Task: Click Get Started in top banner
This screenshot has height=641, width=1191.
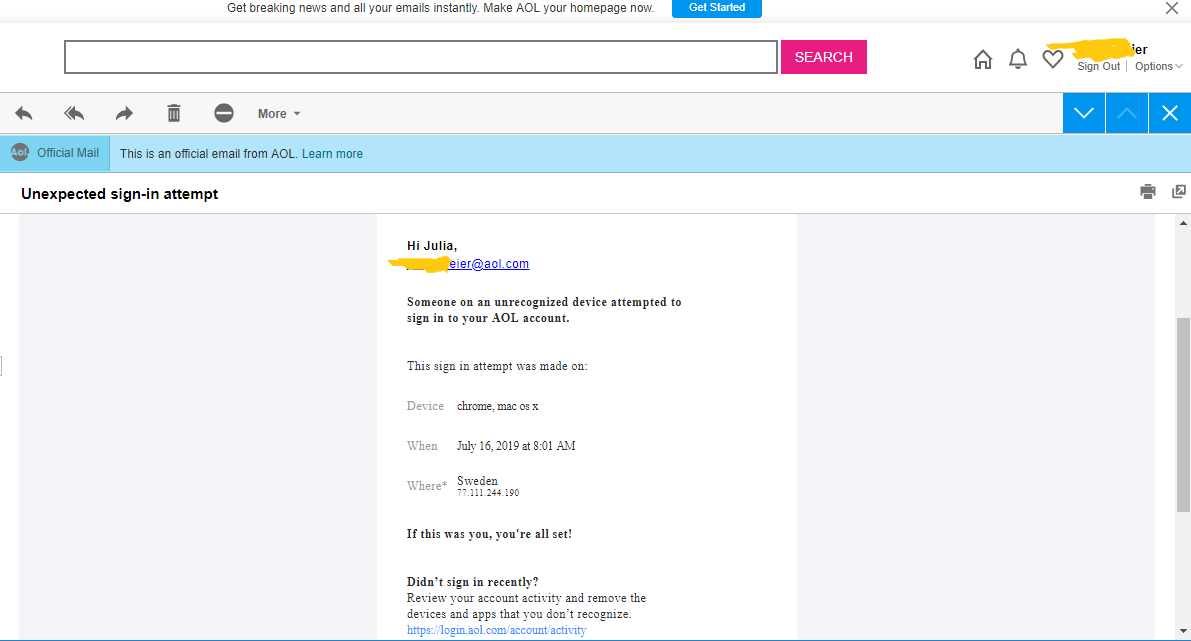Action: (717, 8)
